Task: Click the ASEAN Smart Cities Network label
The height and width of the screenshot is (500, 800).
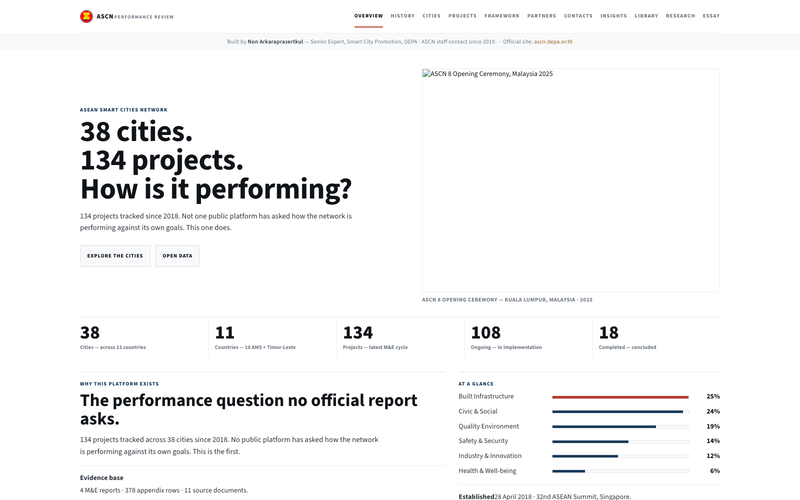Action: click(123, 110)
